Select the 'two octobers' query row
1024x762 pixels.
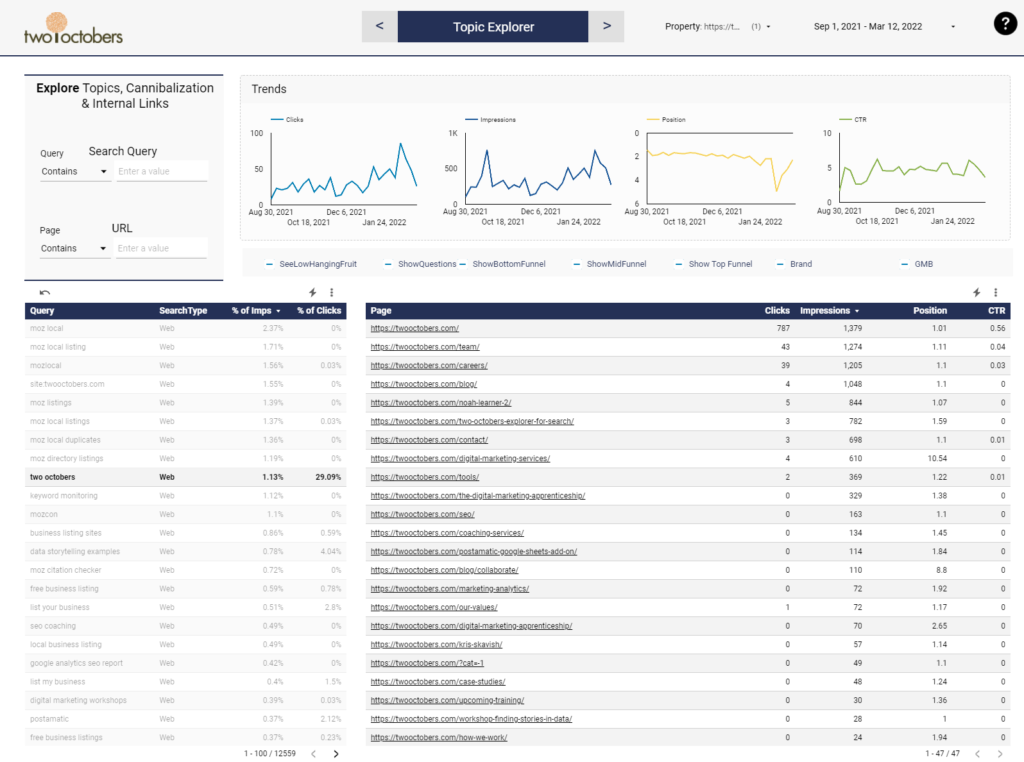click(185, 477)
